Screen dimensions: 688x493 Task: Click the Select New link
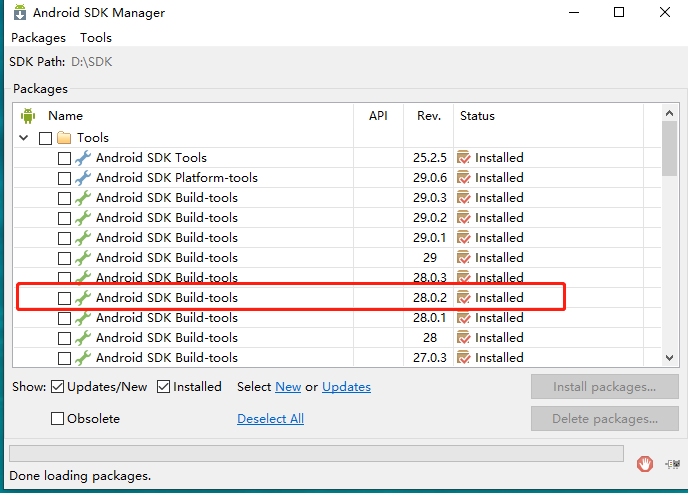click(x=288, y=387)
